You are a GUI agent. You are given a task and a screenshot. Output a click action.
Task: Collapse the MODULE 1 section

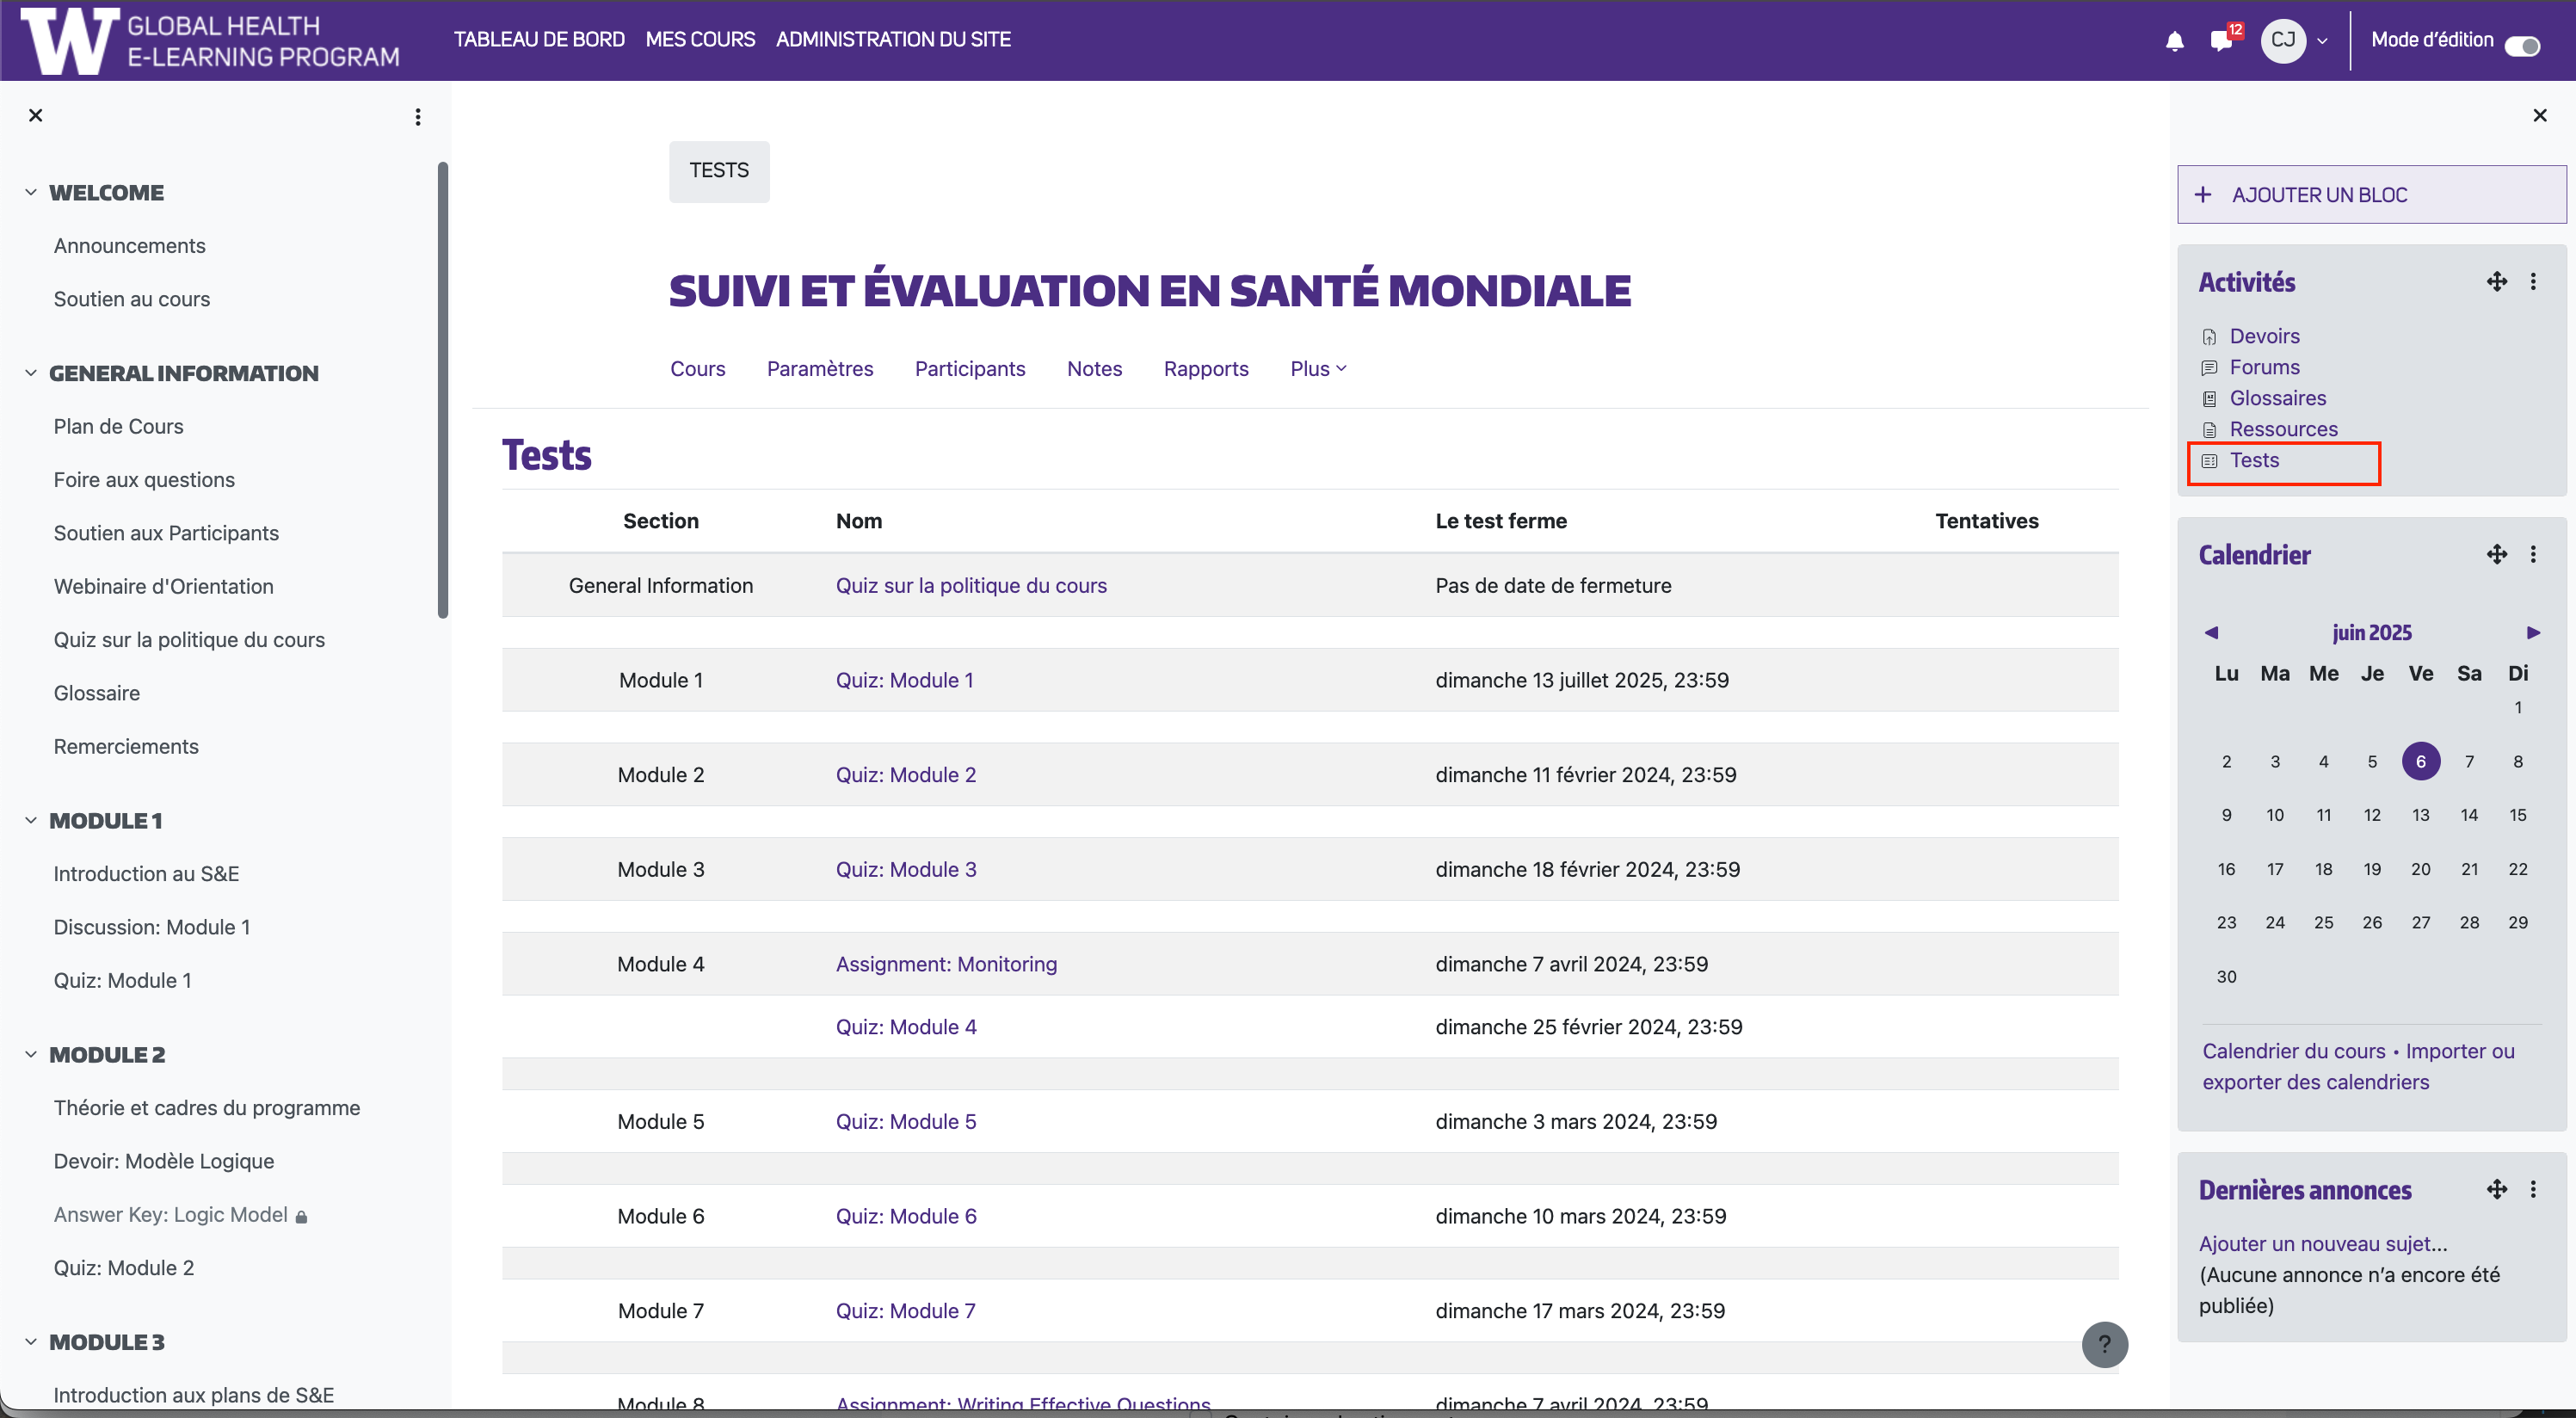click(x=31, y=820)
